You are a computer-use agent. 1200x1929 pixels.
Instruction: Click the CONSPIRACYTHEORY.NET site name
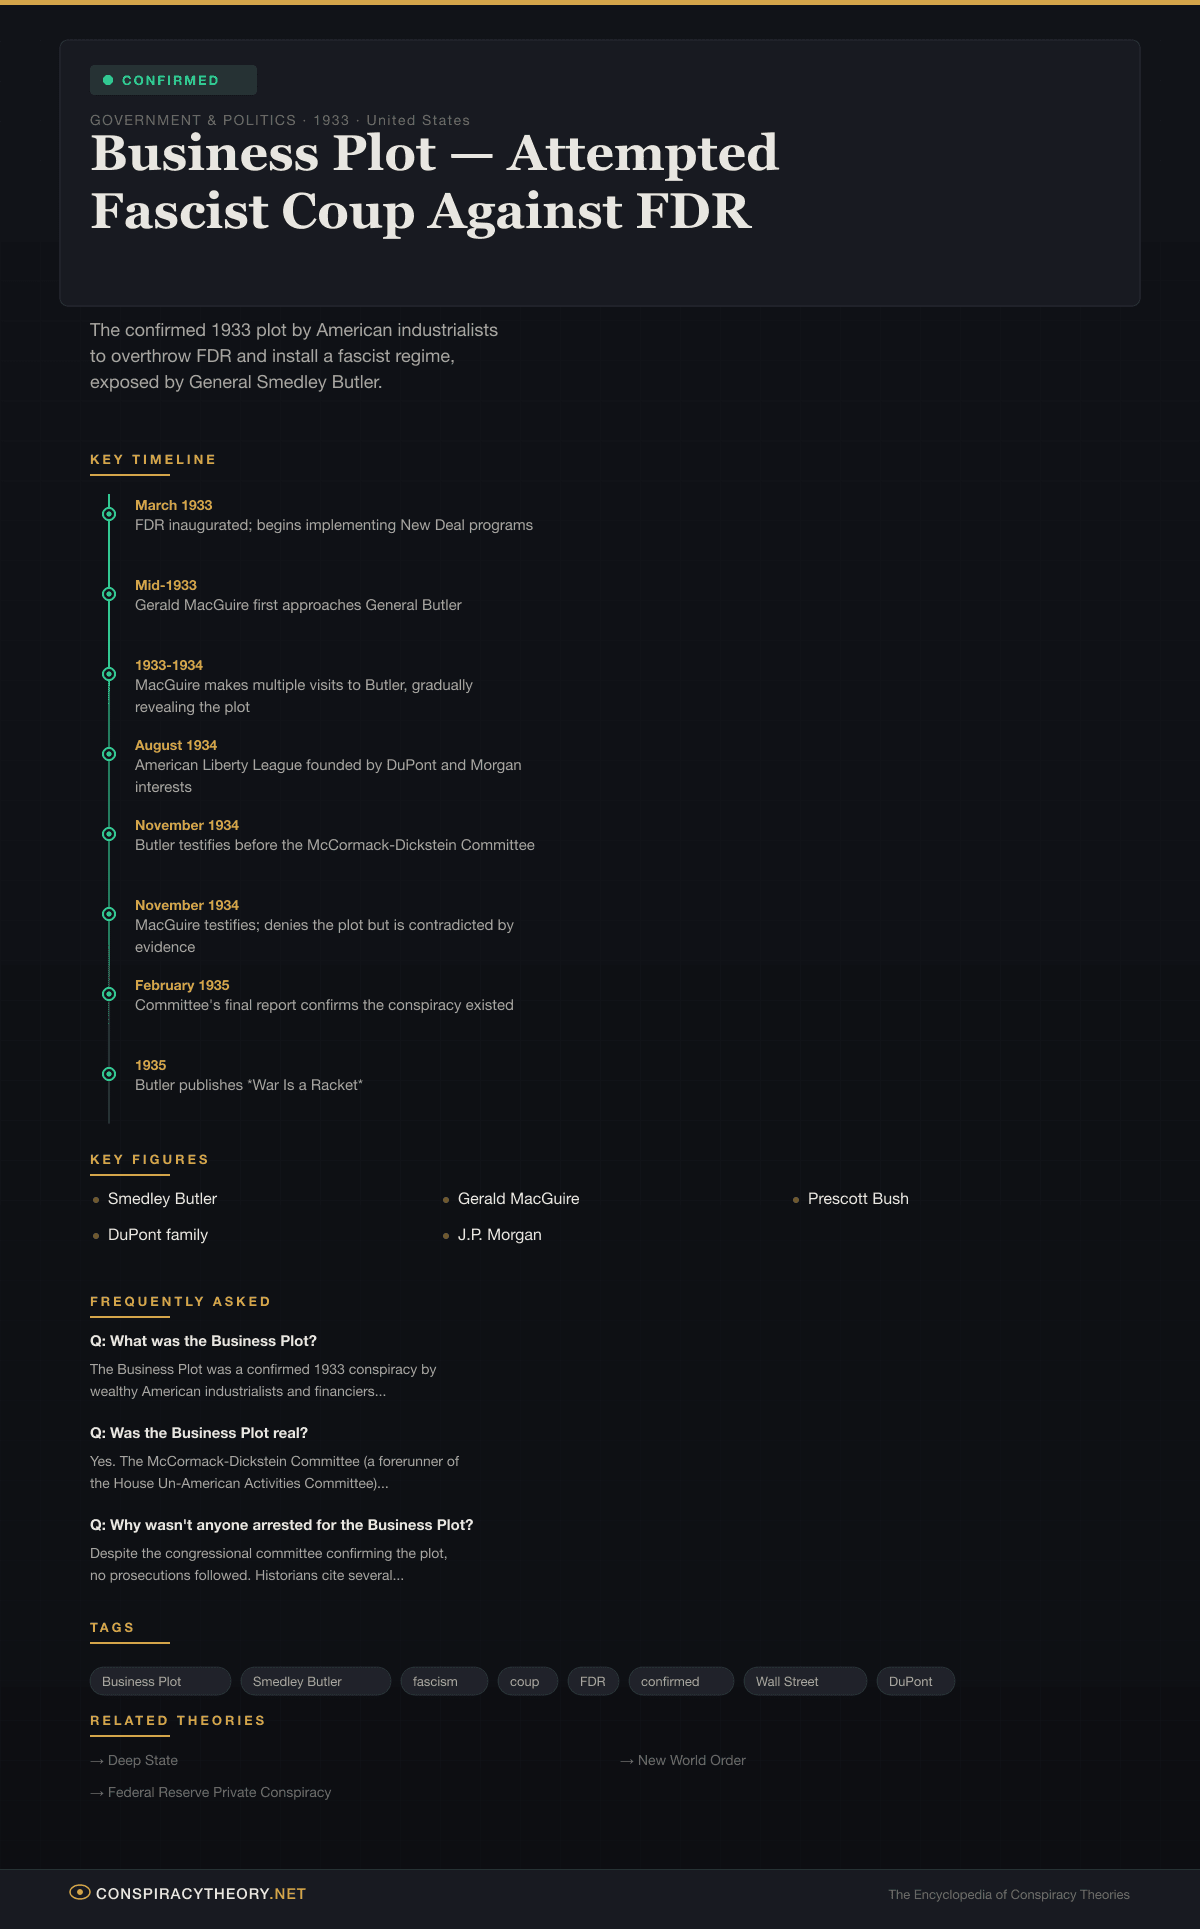tap(200, 1893)
